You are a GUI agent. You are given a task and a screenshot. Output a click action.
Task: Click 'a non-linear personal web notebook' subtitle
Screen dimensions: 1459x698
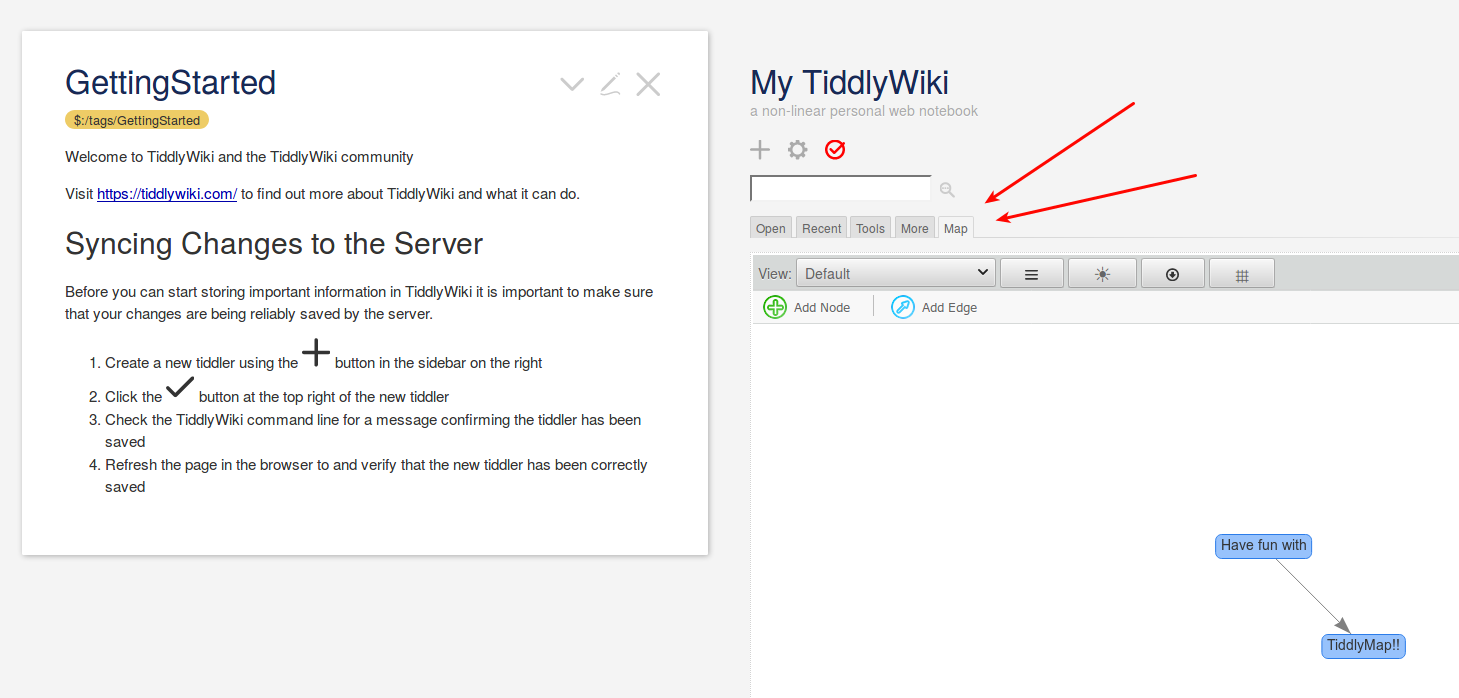864,111
